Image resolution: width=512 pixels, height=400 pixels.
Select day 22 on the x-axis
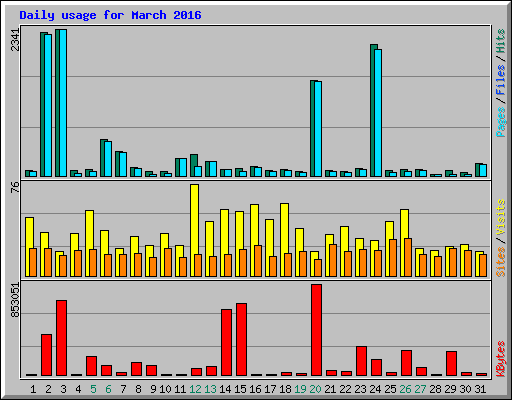pyautogui.click(x=345, y=389)
